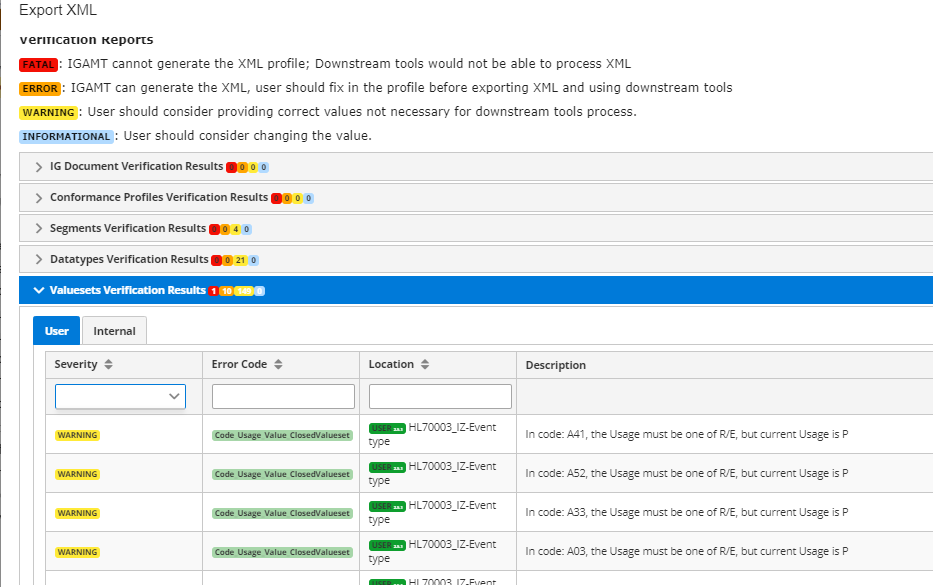Collapse the Valuesets Verification Results section
Screen dimensions: 933x587
[38, 290]
